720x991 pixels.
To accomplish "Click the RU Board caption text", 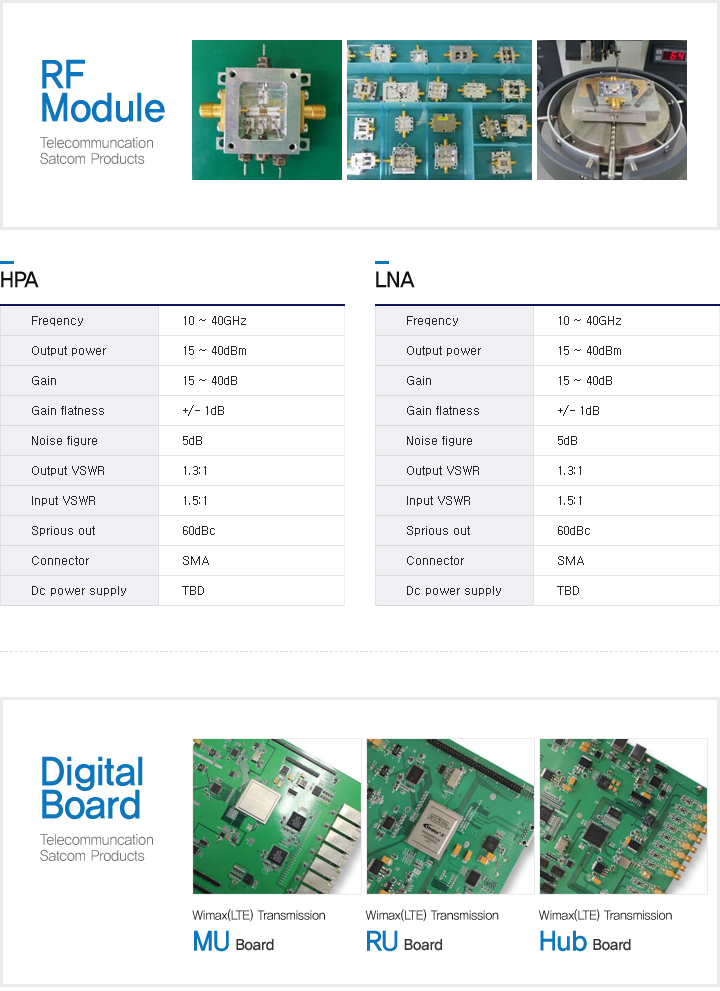I will [404, 942].
